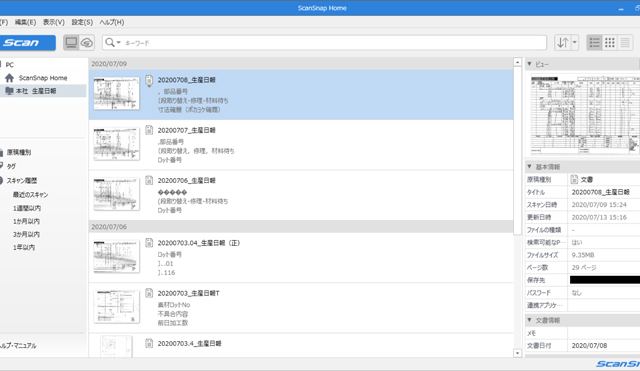The image size is (640, 371).
Task: Select the 20200703.4_生産日報 entry title
Action: tap(189, 344)
